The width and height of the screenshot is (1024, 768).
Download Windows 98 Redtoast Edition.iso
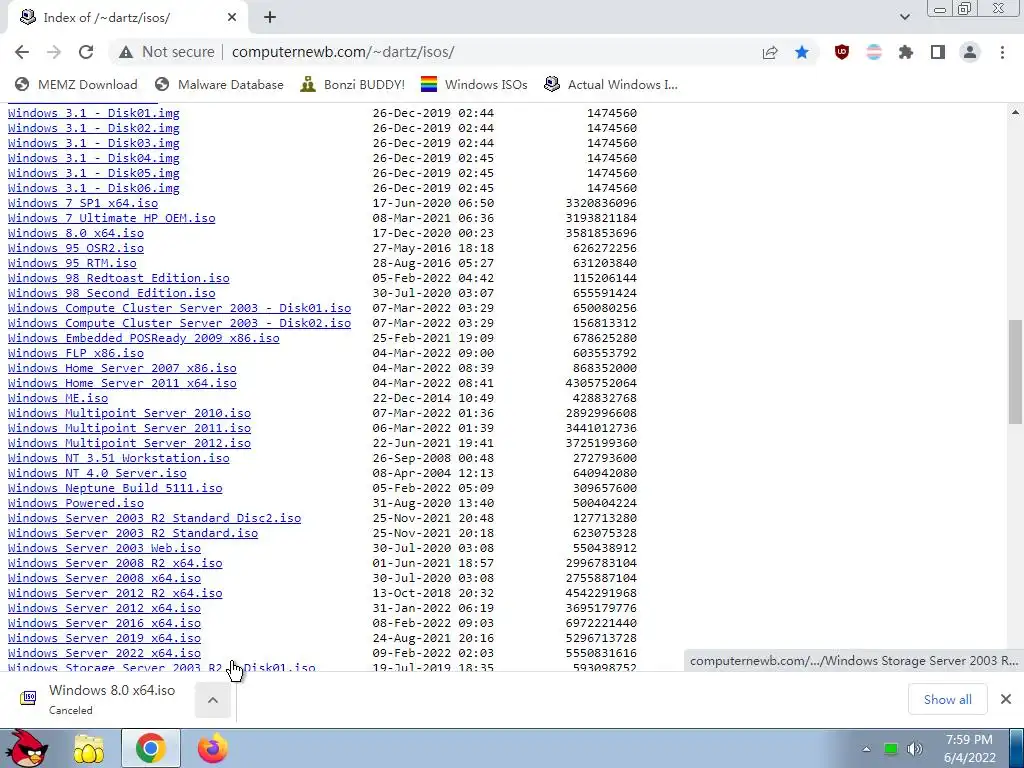coord(119,278)
